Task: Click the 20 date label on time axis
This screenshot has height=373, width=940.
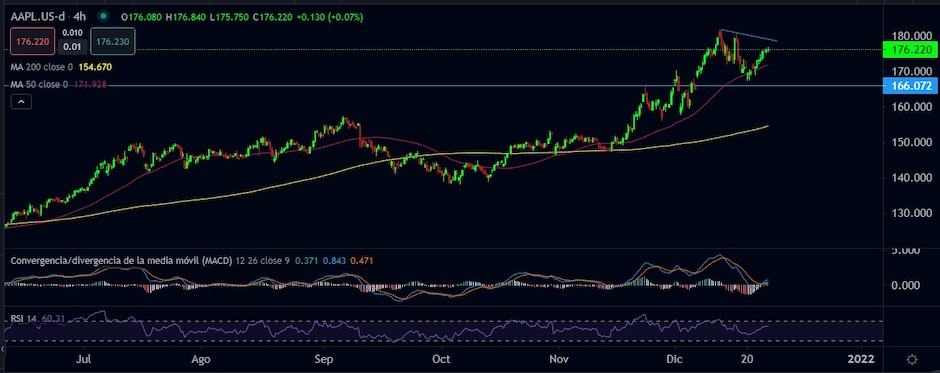Action: click(747, 359)
